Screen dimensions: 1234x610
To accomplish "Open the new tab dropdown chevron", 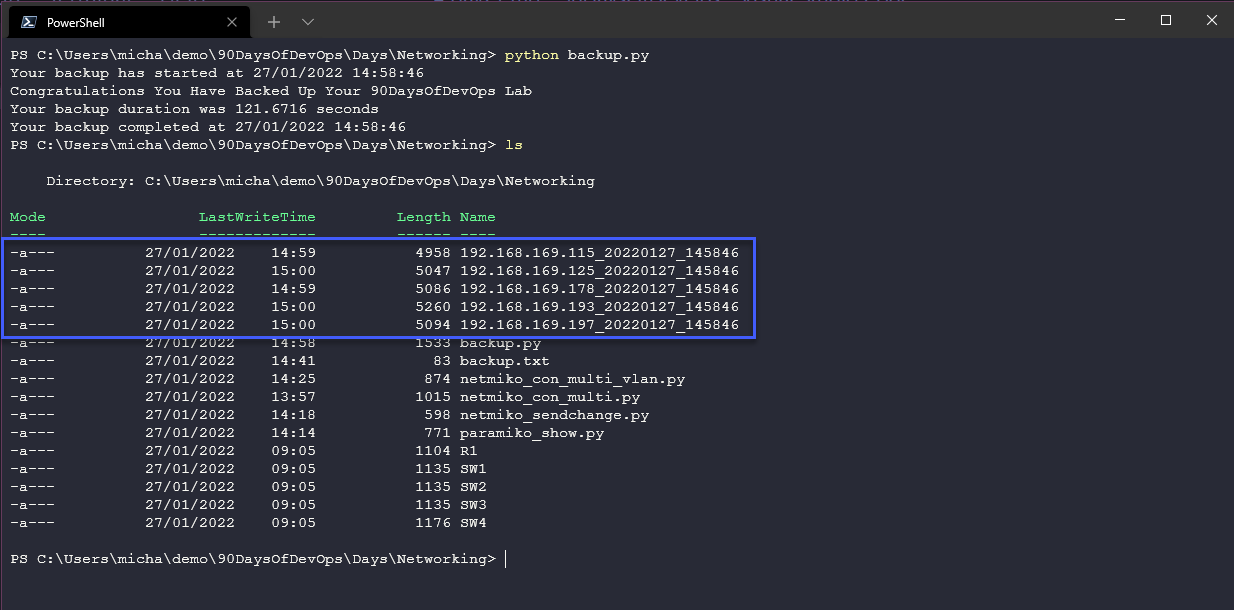I will (x=307, y=21).
